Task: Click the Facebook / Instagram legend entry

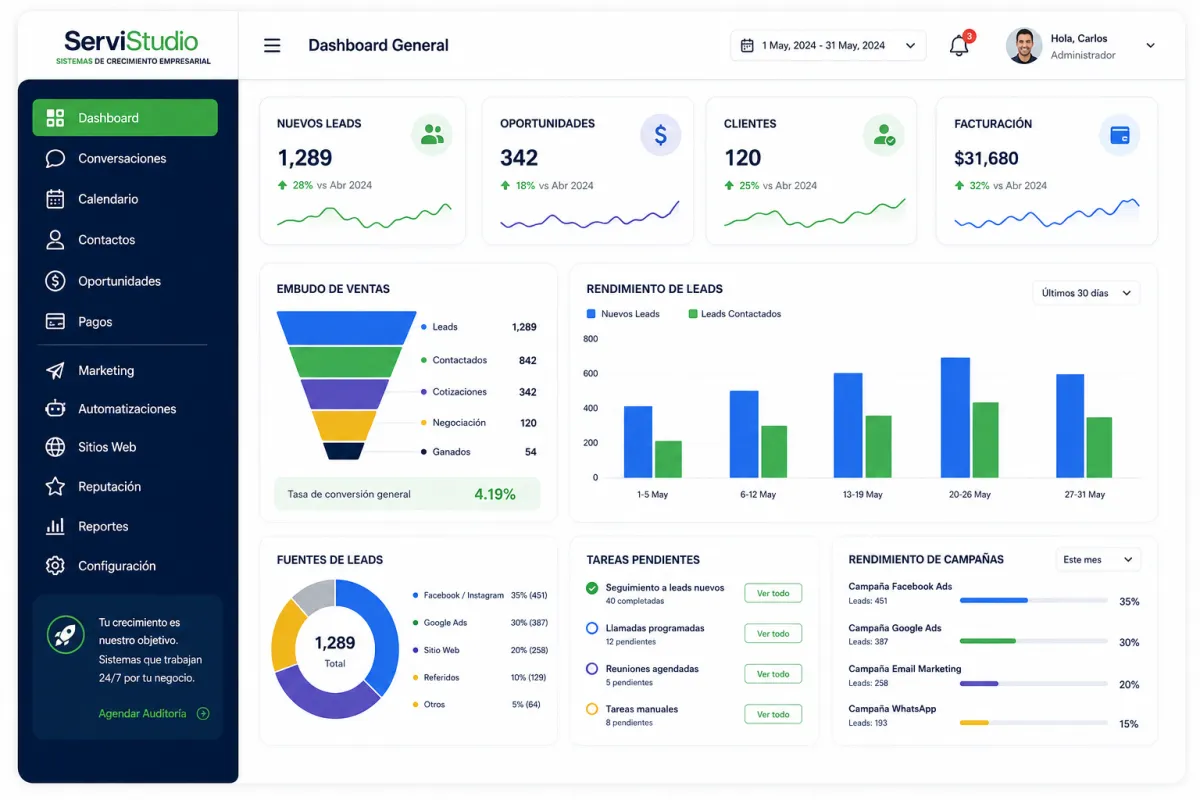Action: (480, 595)
